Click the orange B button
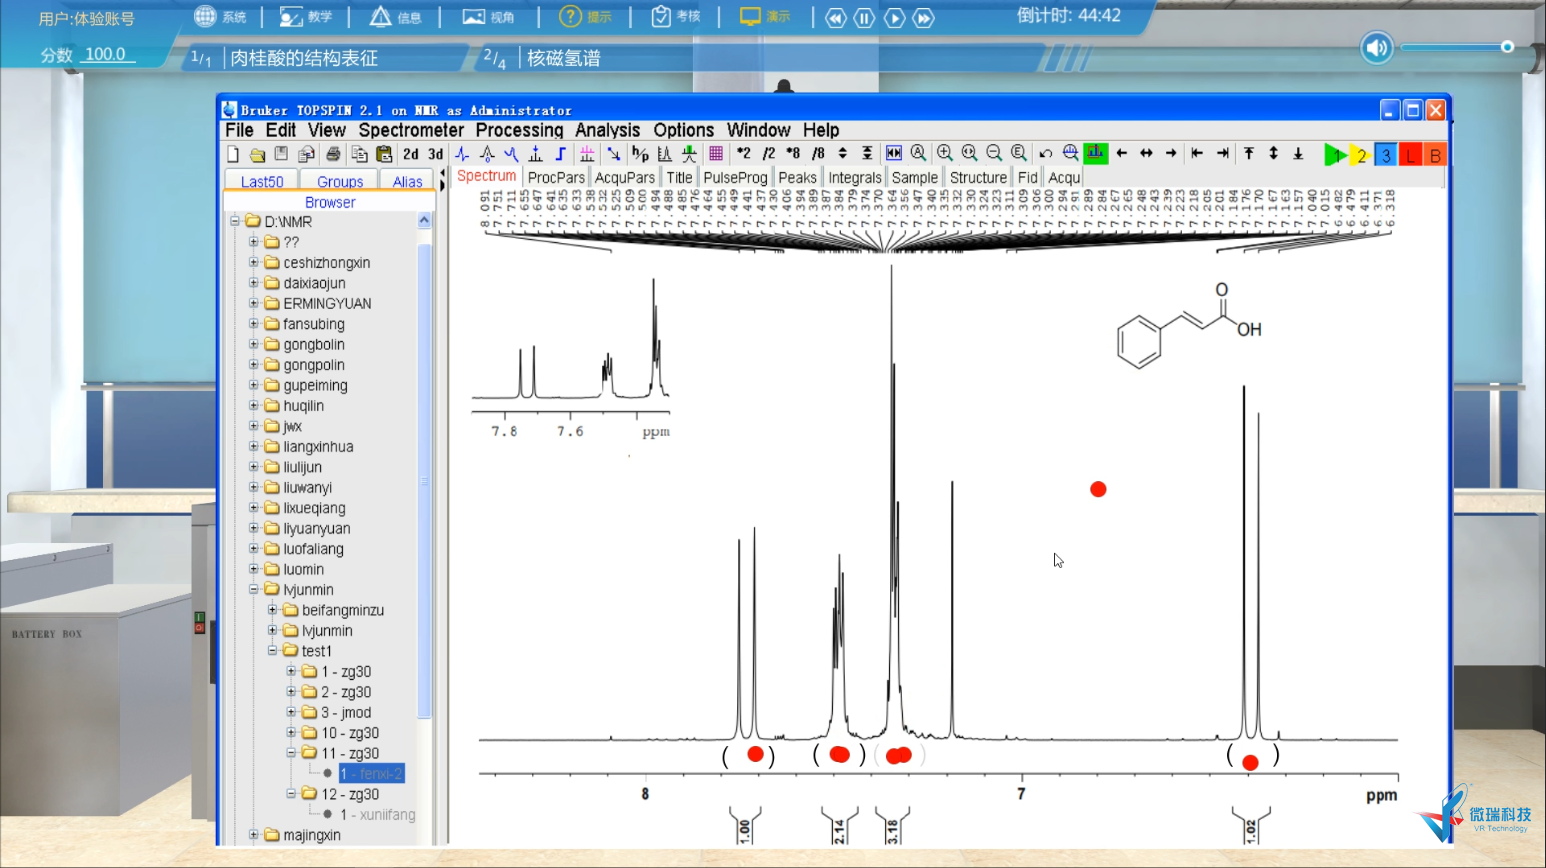This screenshot has height=868, width=1546. pos(1435,155)
